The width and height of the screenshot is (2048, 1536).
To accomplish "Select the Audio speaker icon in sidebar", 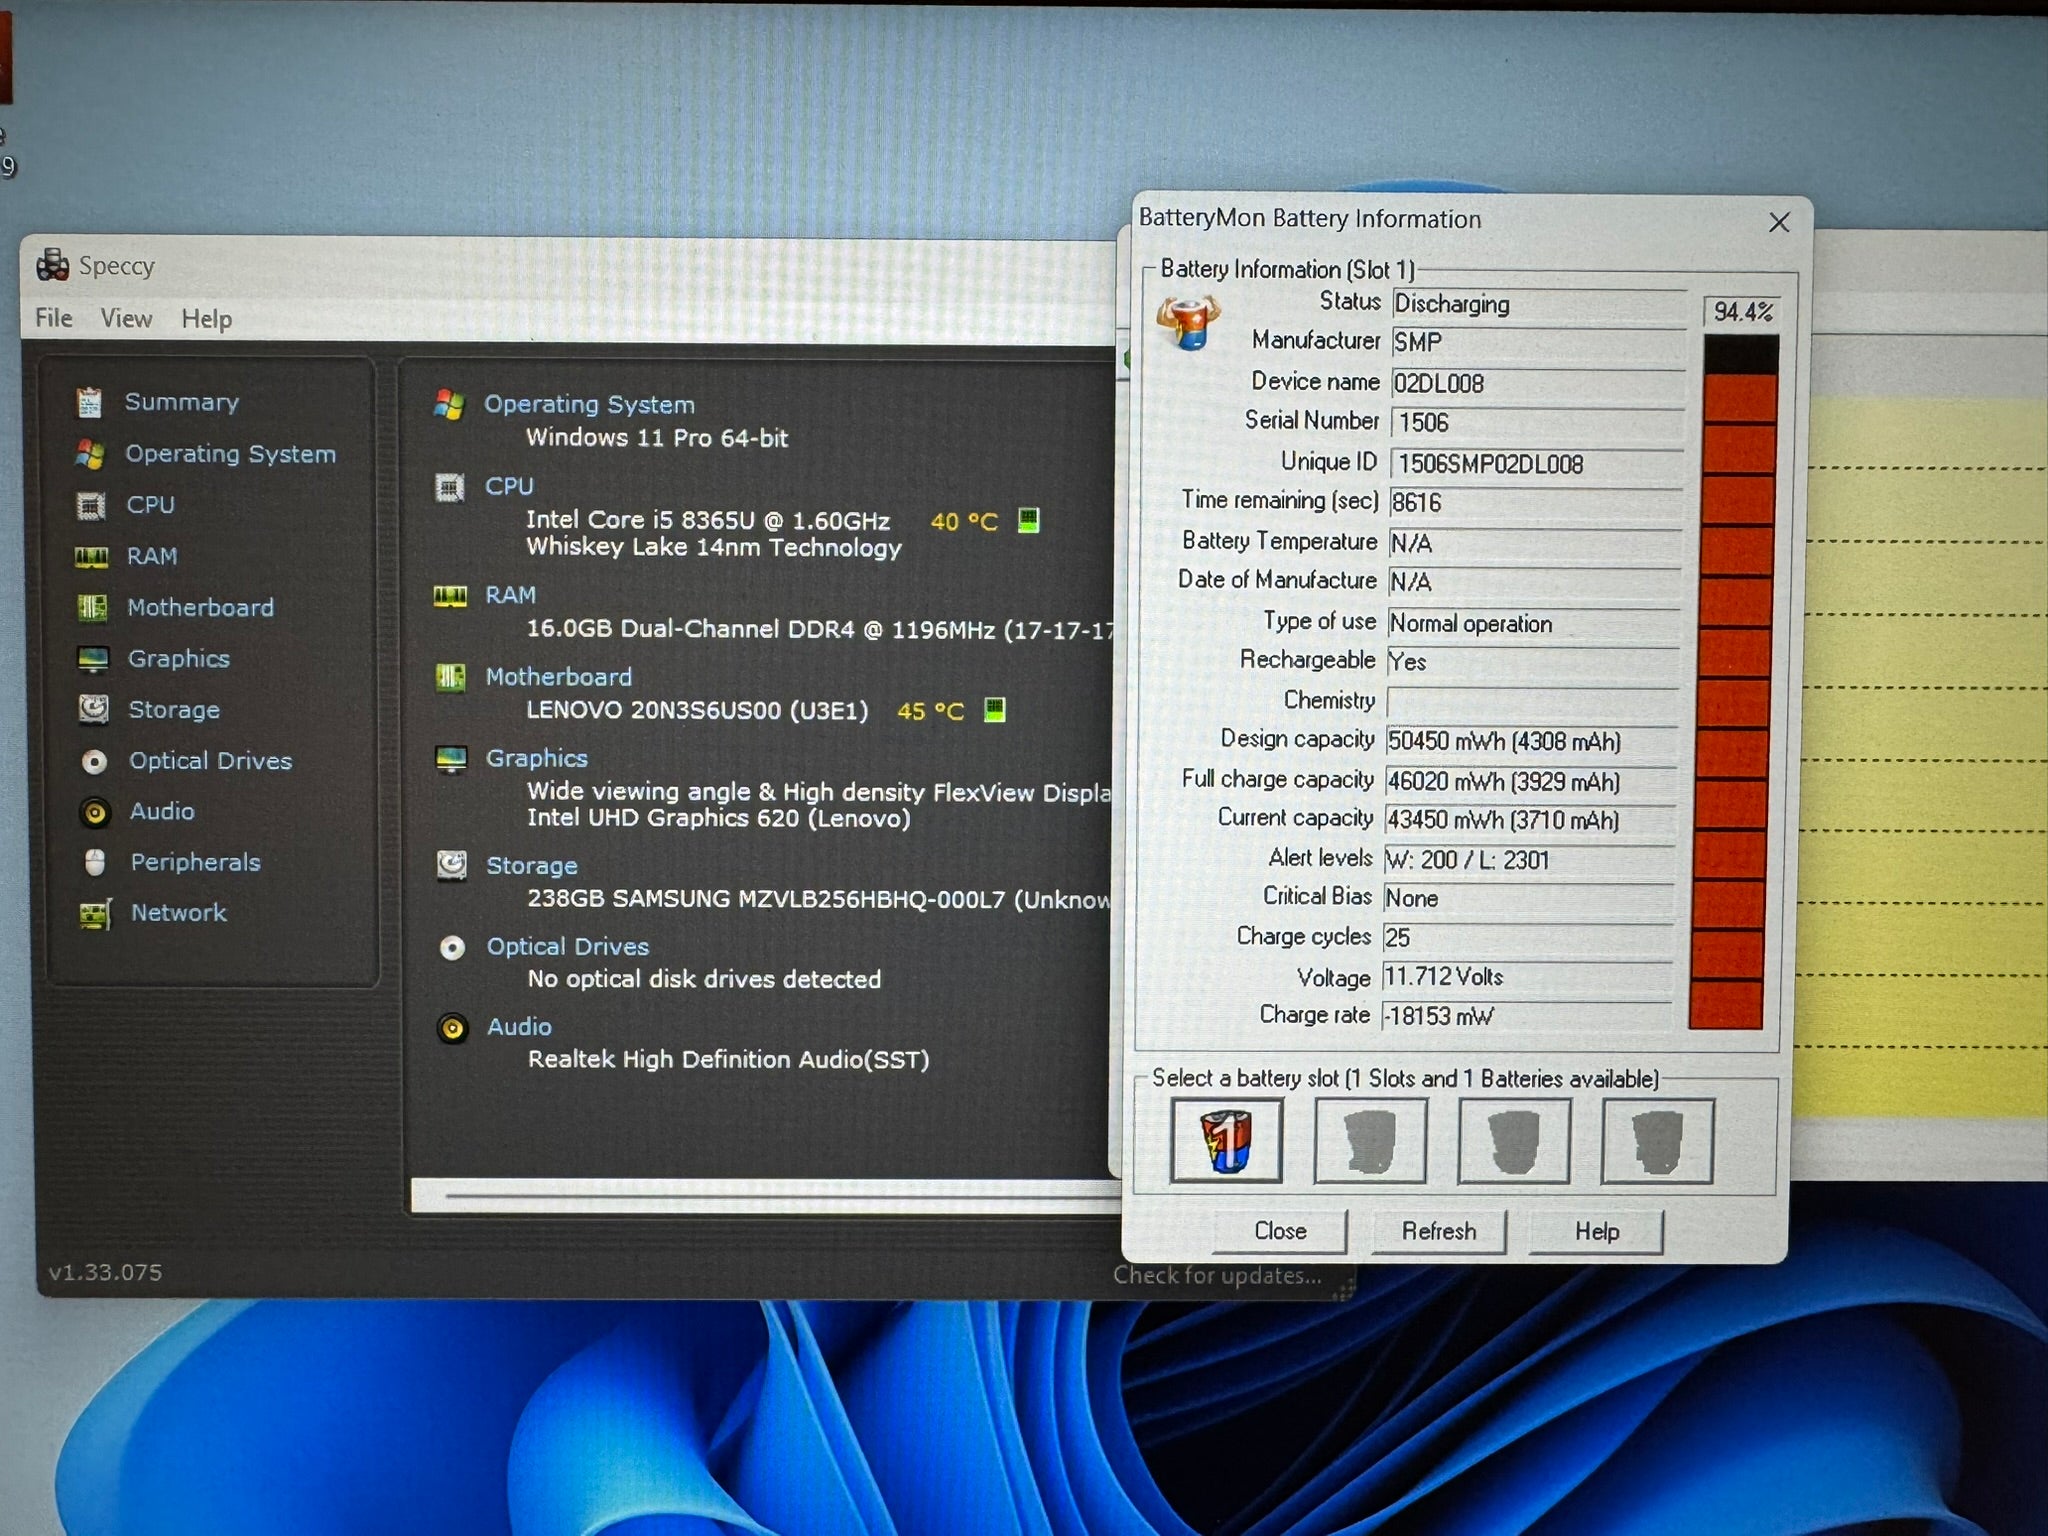I will pyautogui.click(x=95, y=812).
